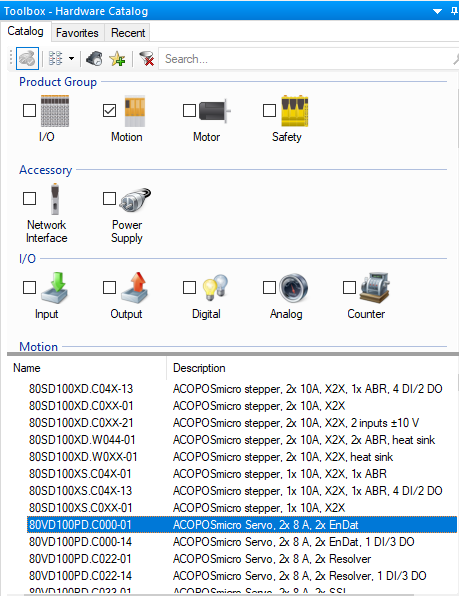This screenshot has width=459, height=596.
Task: Switch to the Favorites tab
Action: point(77,33)
